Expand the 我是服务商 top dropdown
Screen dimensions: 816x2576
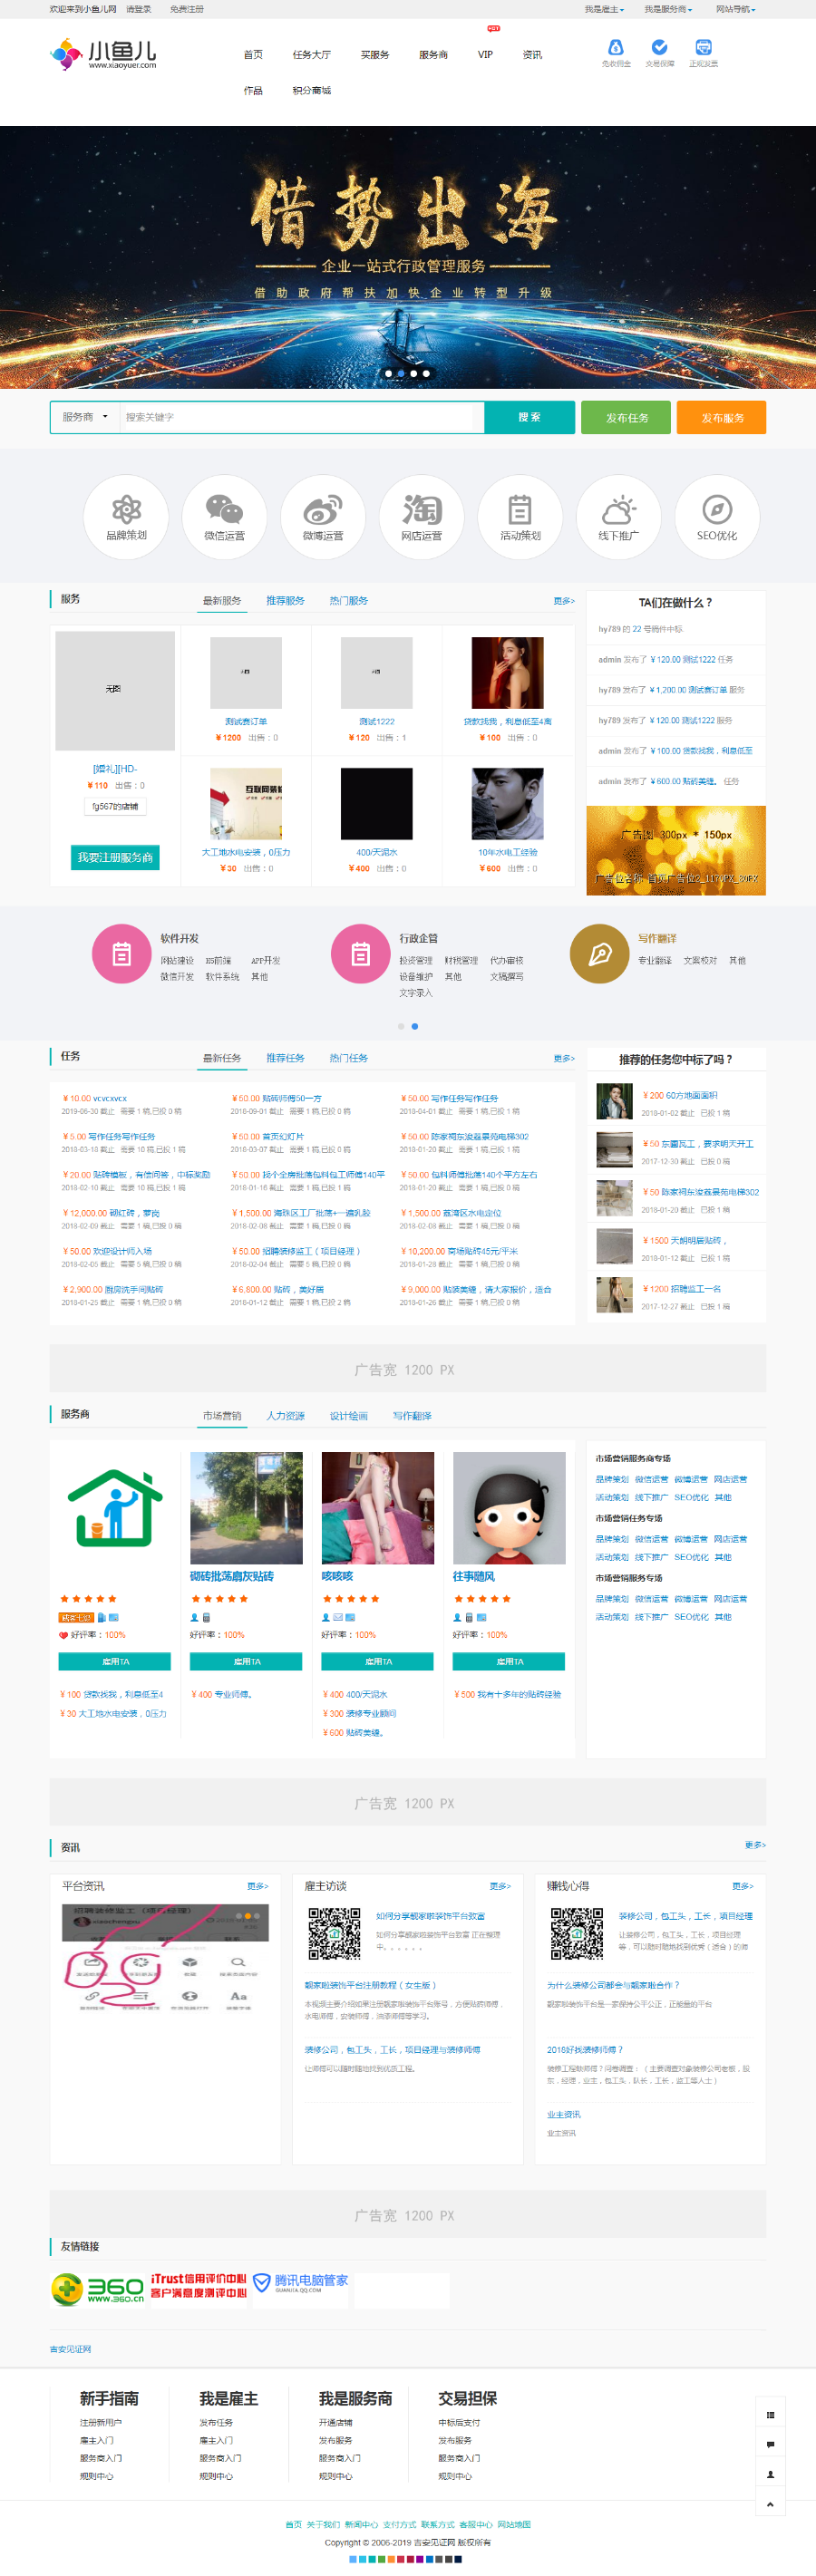click(668, 9)
